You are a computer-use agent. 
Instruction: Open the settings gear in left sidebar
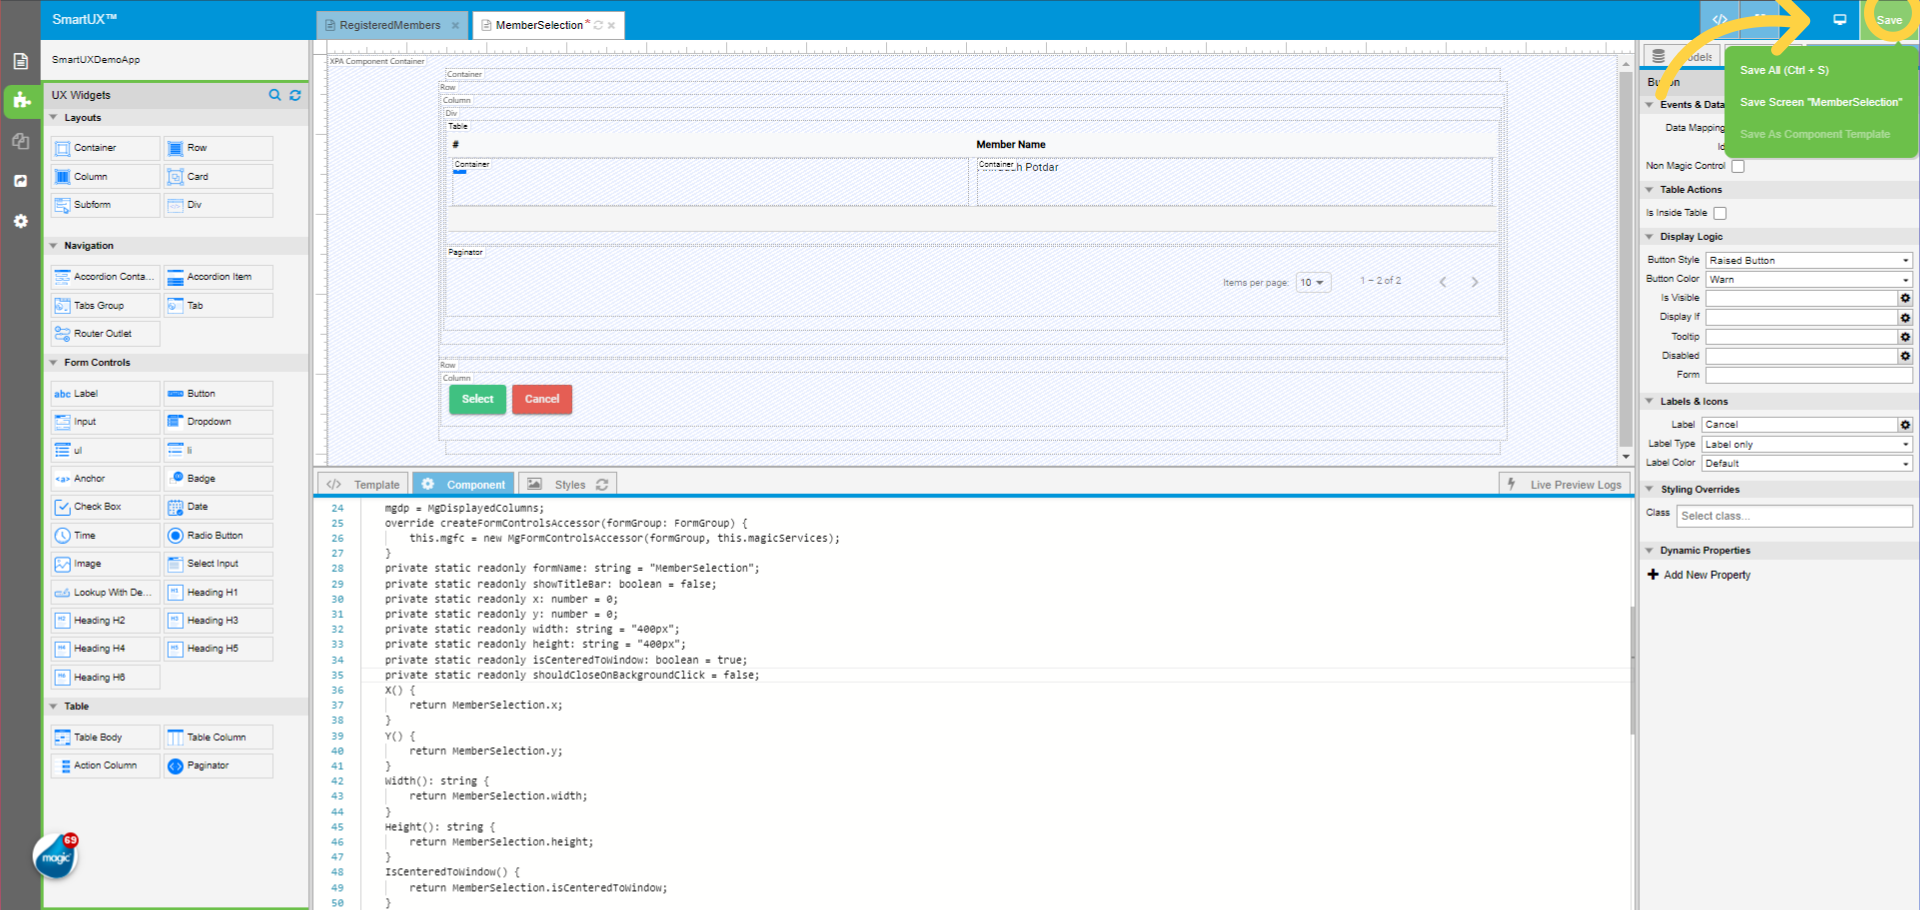pos(20,221)
